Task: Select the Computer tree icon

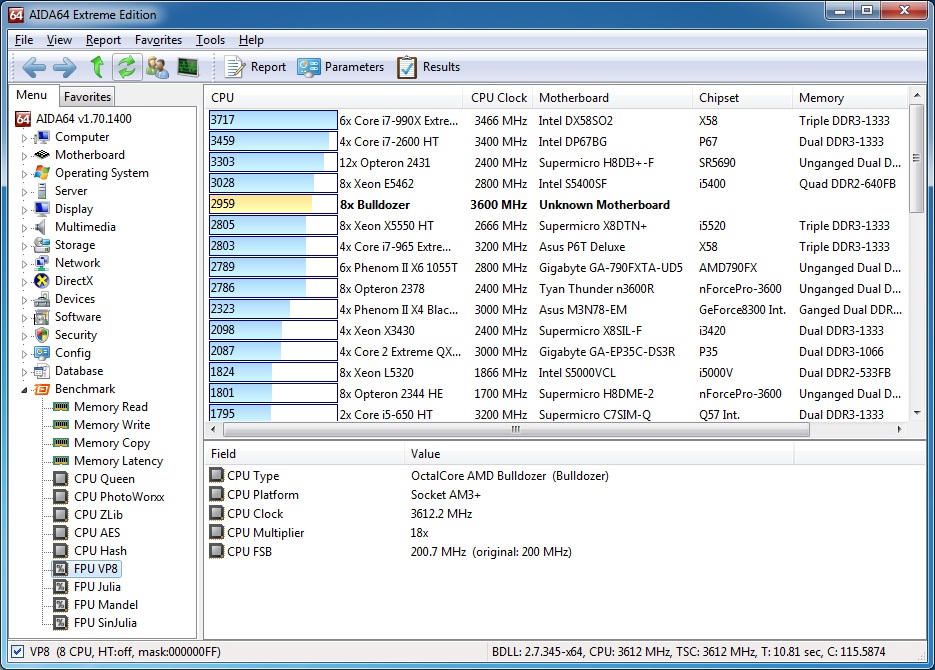Action: click(x=42, y=137)
